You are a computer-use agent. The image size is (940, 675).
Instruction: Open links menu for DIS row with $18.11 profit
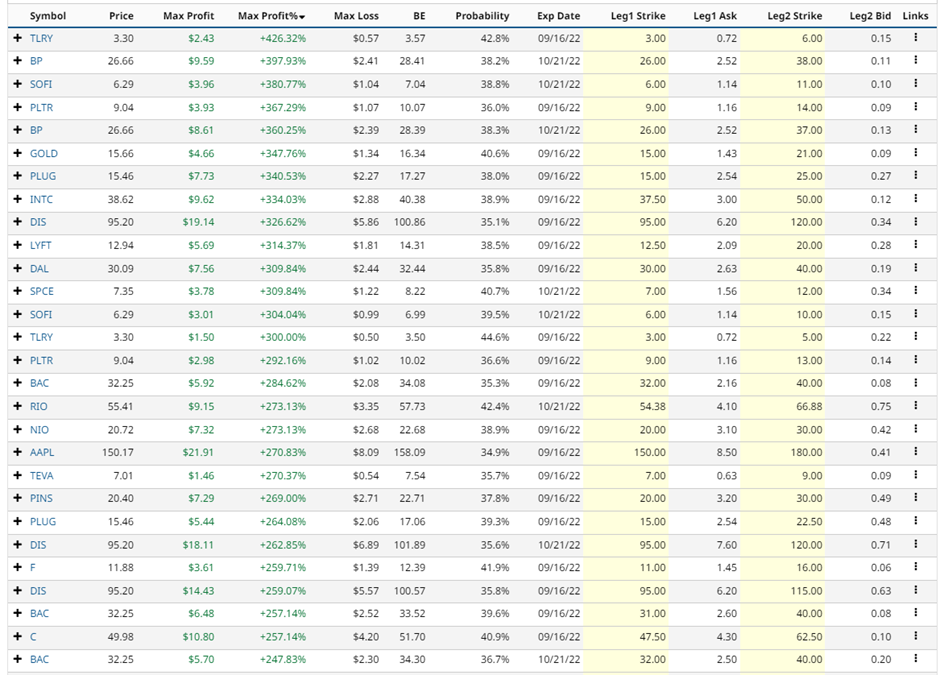915,544
